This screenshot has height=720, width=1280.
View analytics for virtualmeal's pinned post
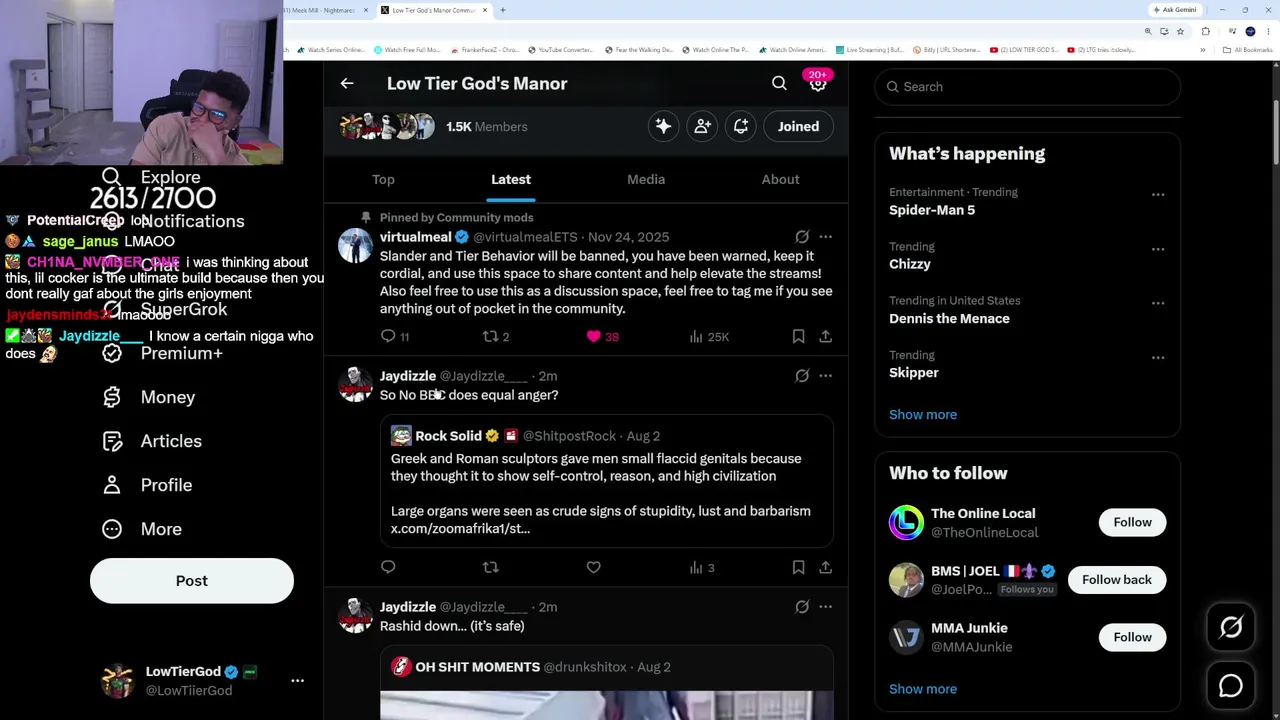tap(696, 337)
